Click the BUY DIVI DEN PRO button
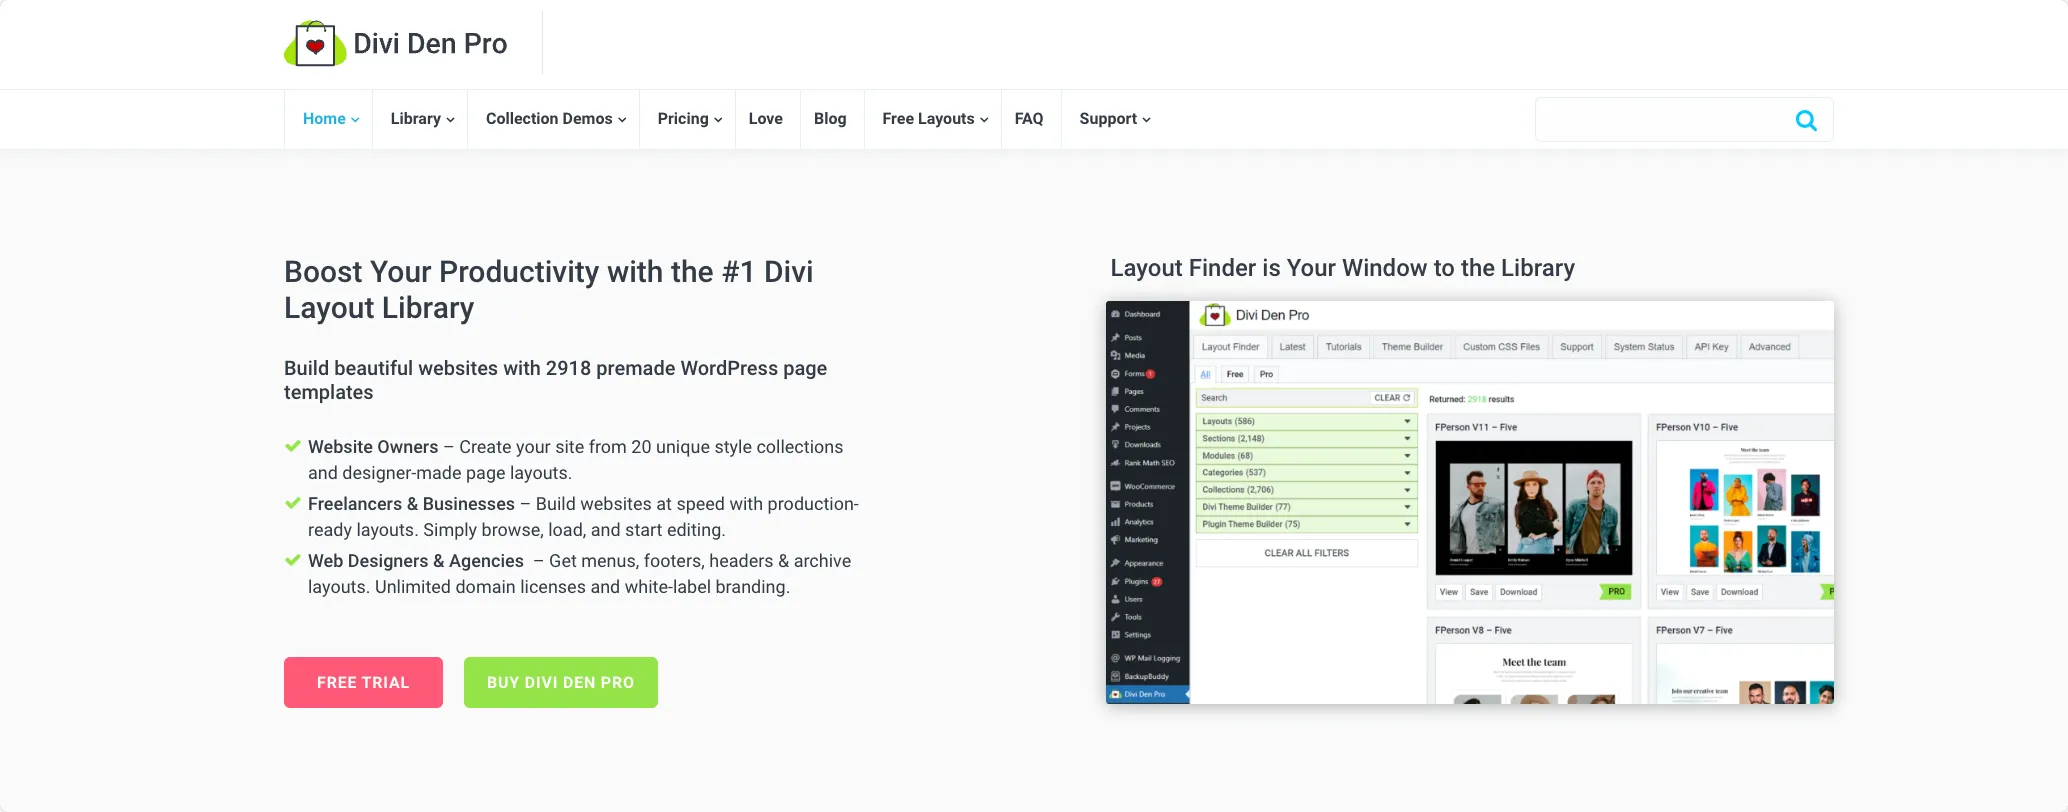Screen dimensions: 2068x812 [561, 682]
